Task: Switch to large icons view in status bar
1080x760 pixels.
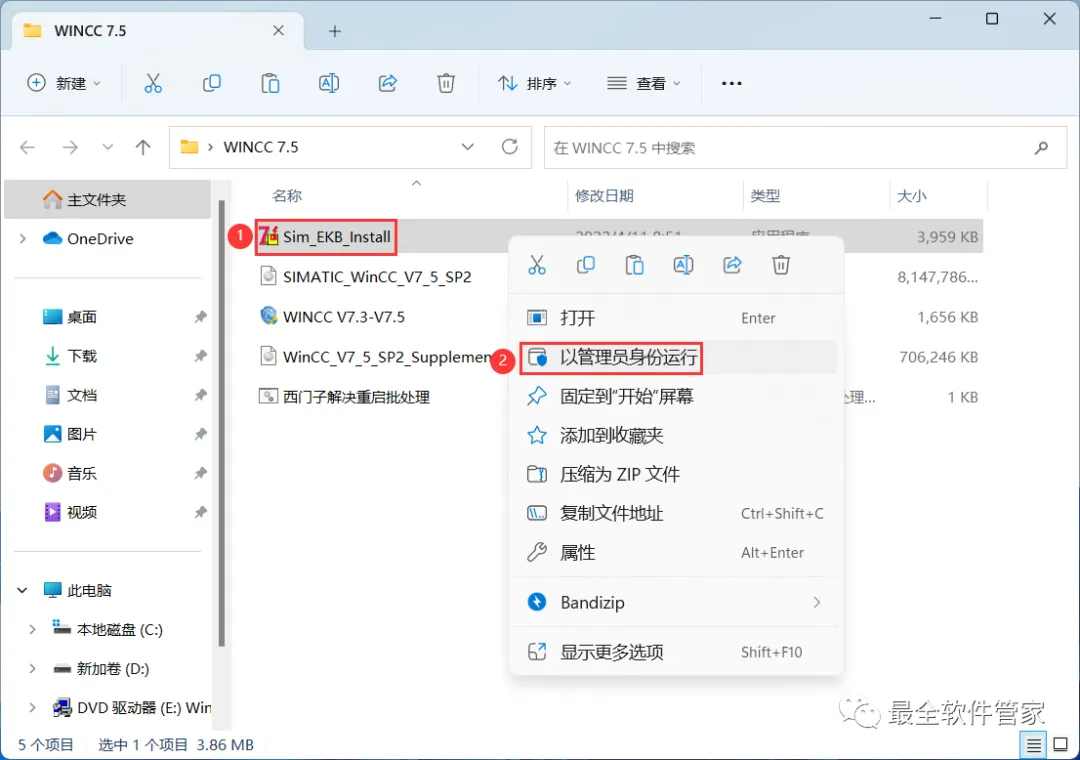Action: [1061, 745]
